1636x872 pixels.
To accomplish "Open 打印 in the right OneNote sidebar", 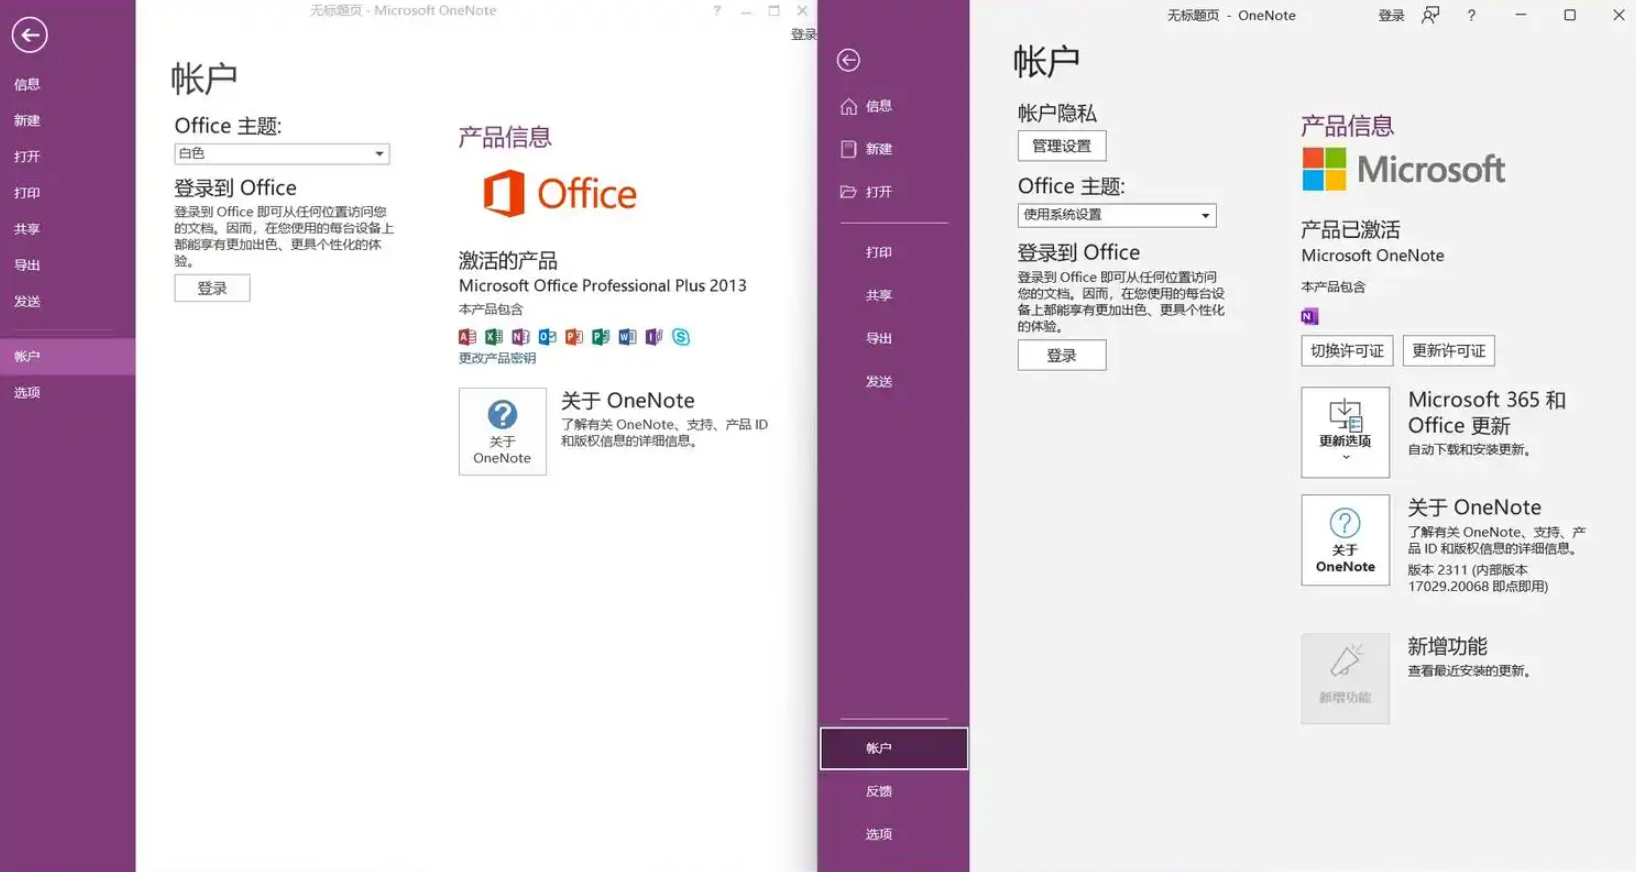I will pyautogui.click(x=894, y=252).
